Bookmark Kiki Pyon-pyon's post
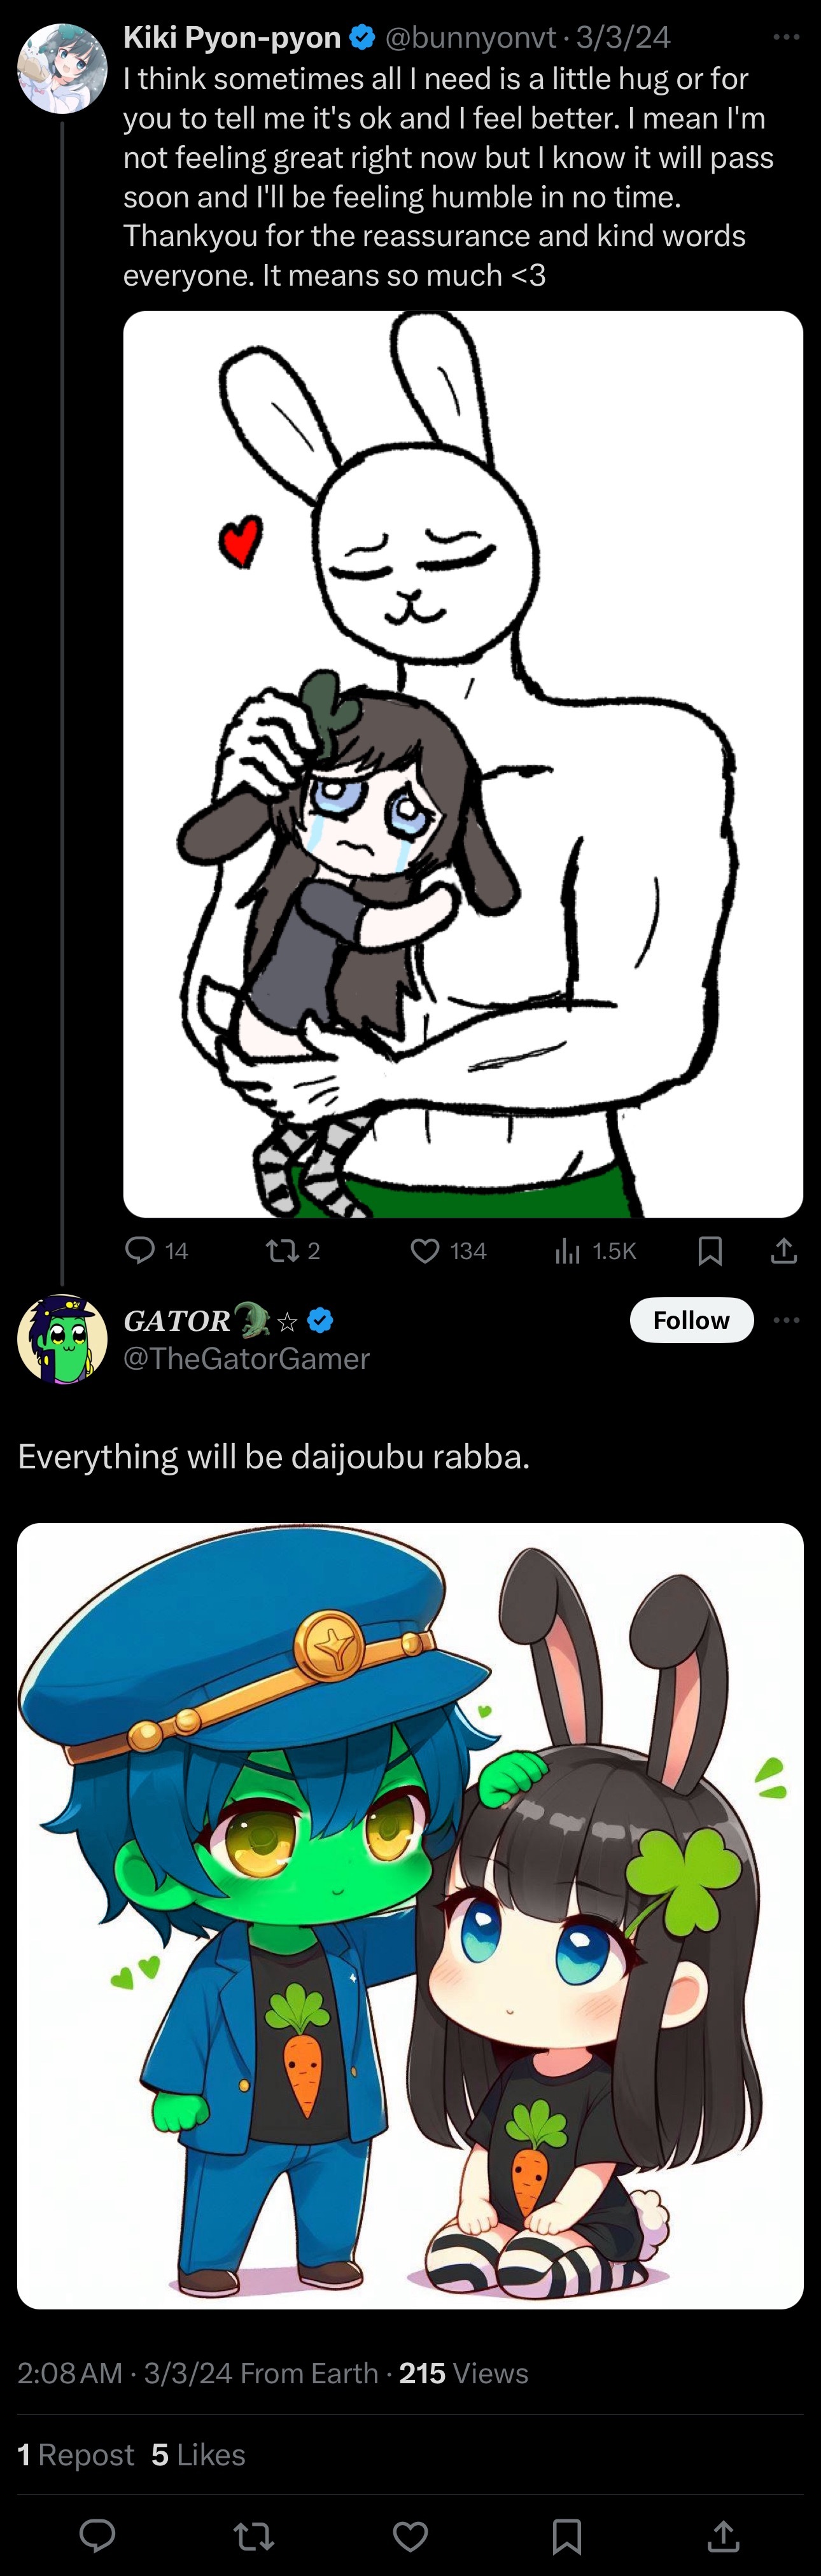The image size is (821, 2576). click(710, 1250)
